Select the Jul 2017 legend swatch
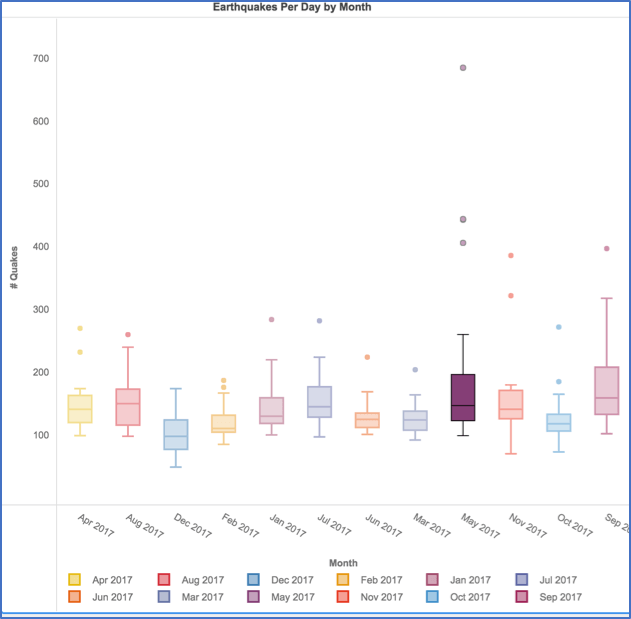The height and width of the screenshot is (619, 631). pyautogui.click(x=521, y=580)
